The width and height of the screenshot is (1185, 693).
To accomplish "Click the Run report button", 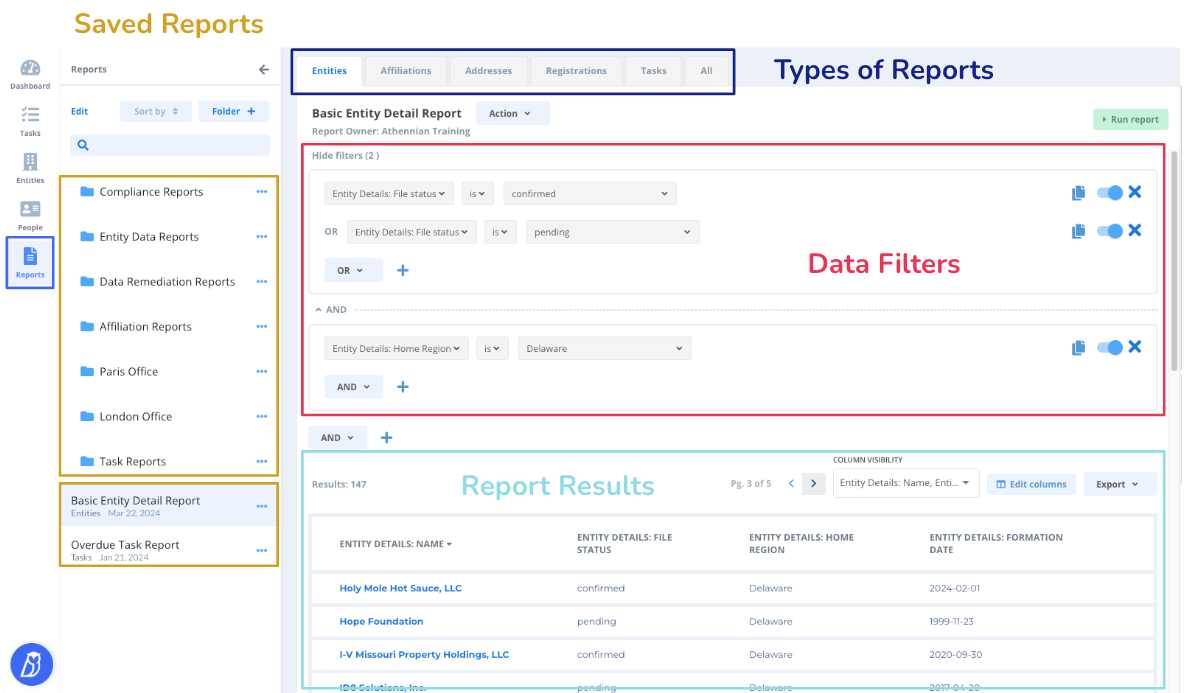I will [1130, 118].
